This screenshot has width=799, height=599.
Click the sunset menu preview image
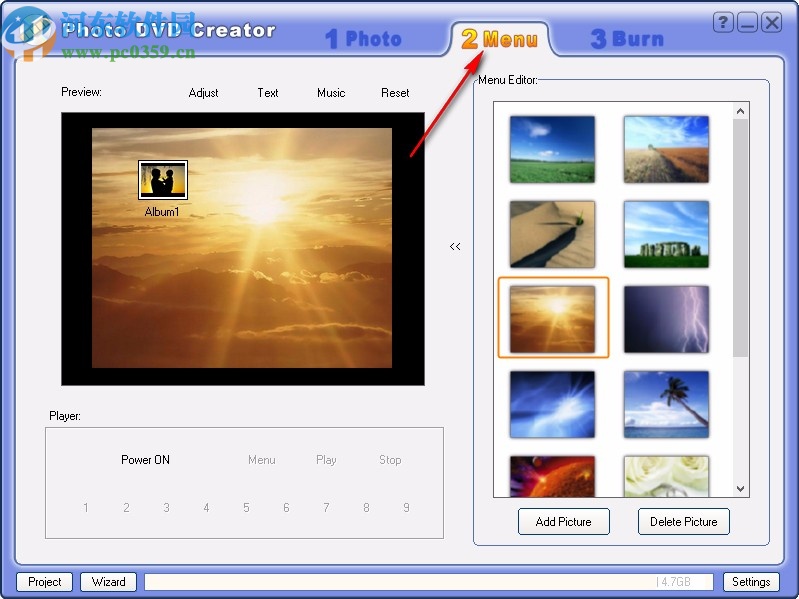[x=242, y=248]
